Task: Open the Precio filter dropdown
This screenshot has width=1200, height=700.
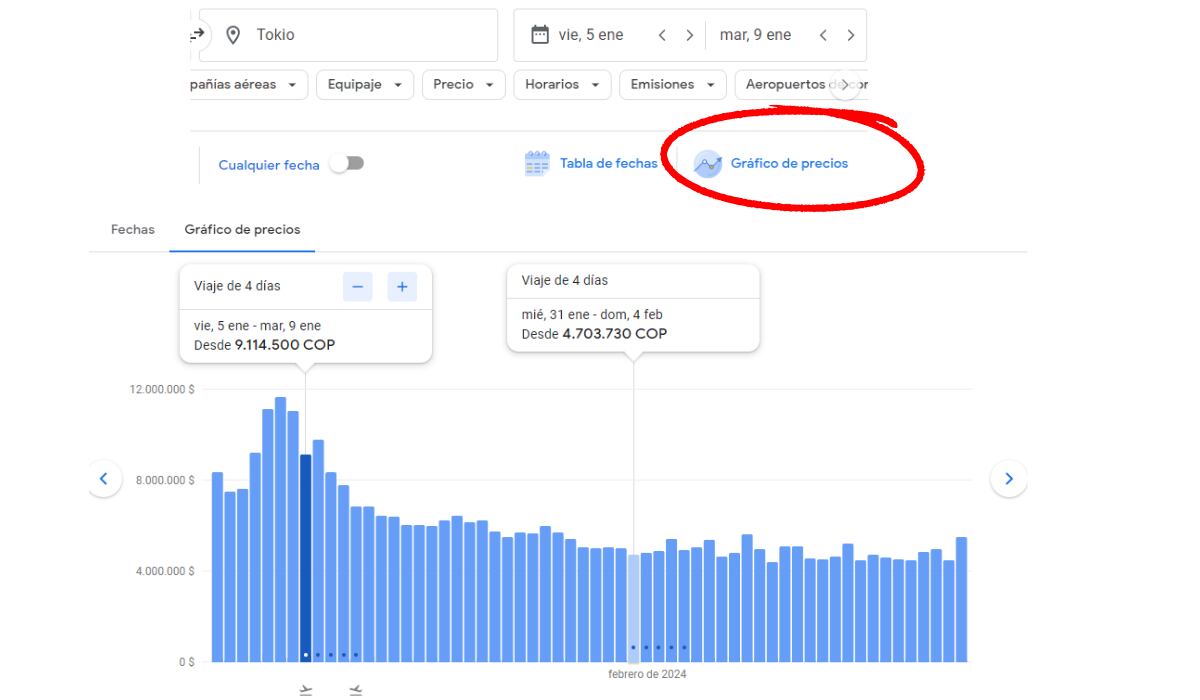Action: 464,85
